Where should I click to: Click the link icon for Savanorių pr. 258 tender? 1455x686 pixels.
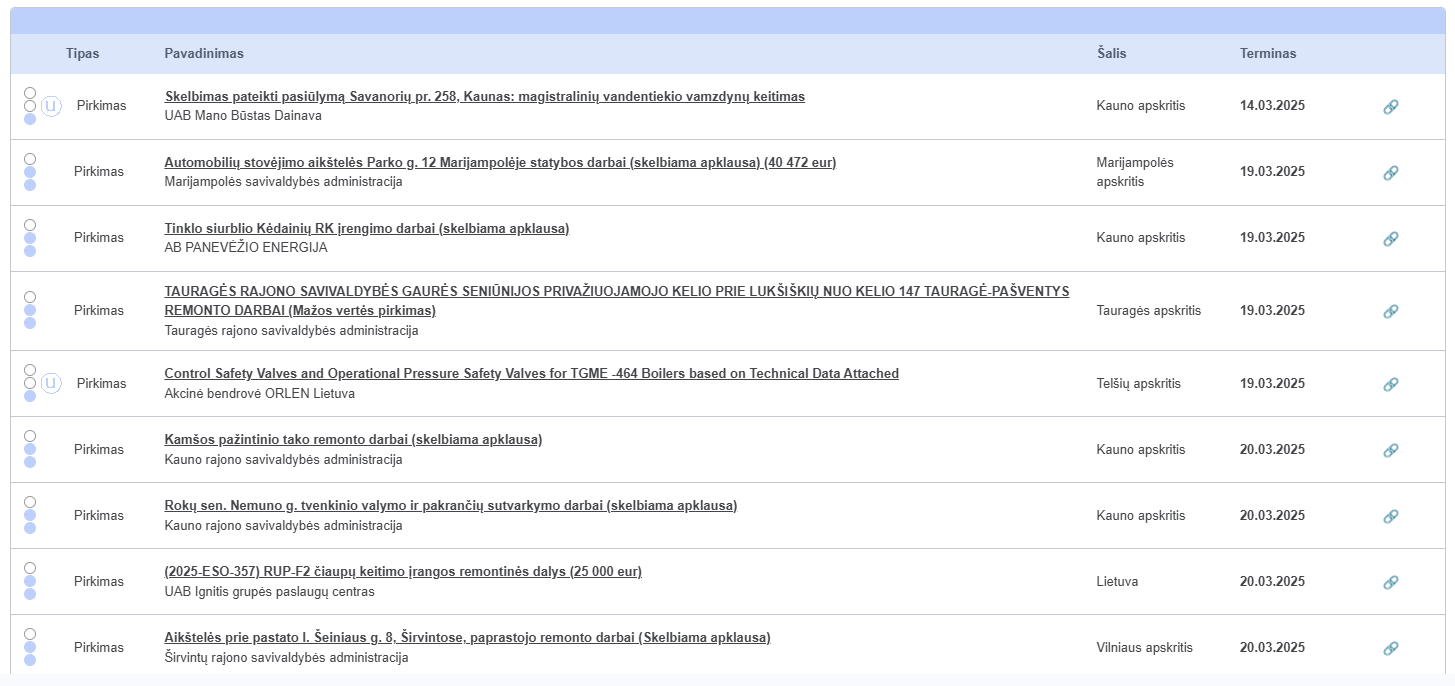coord(1390,107)
